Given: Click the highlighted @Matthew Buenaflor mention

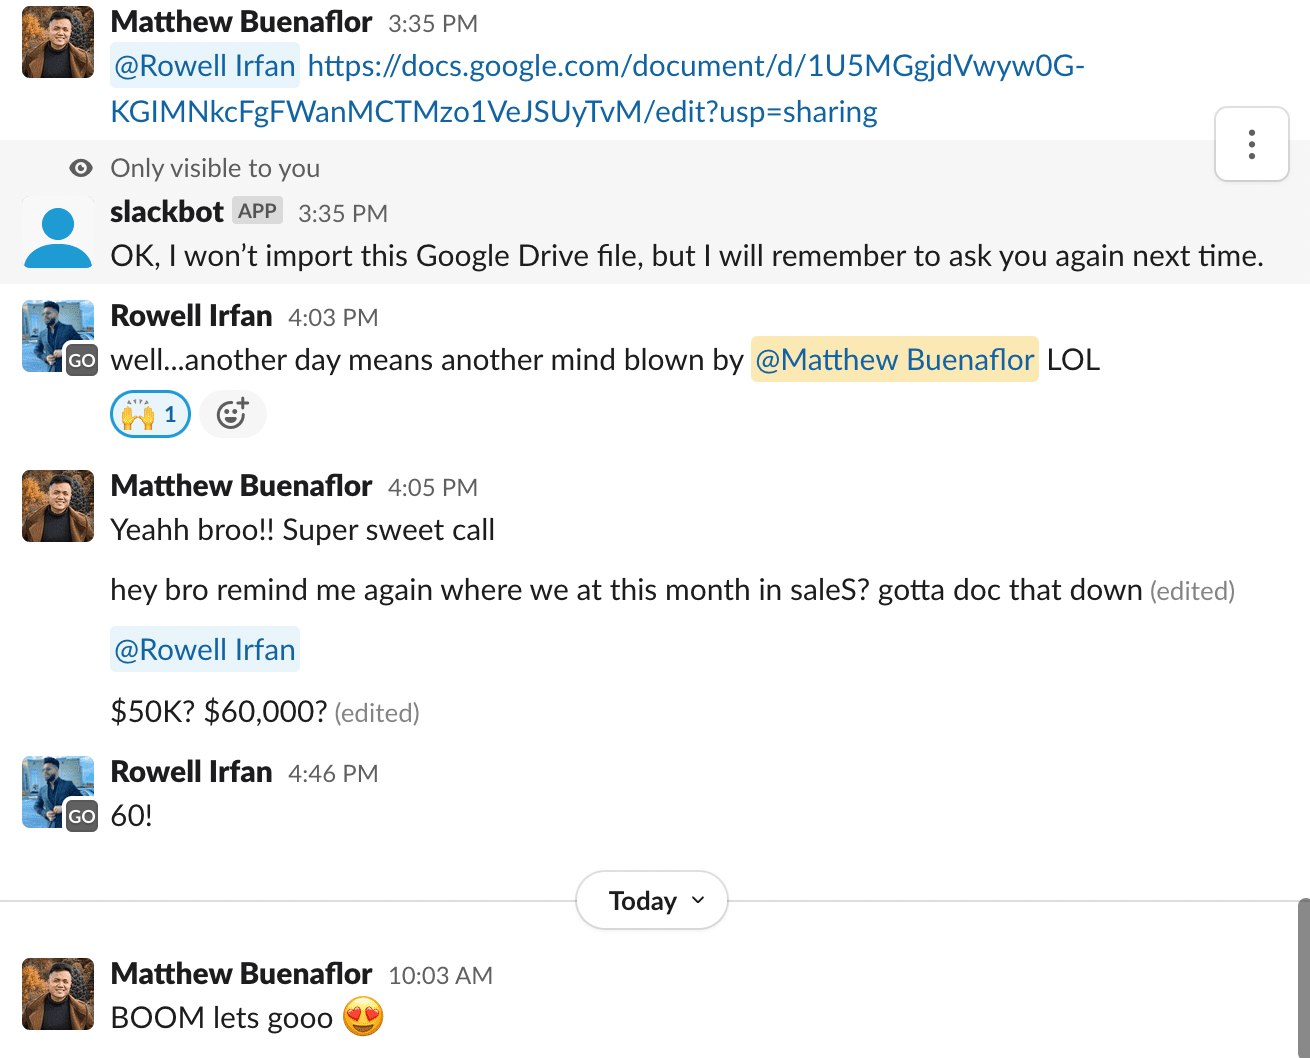Looking at the screenshot, I should click(894, 360).
